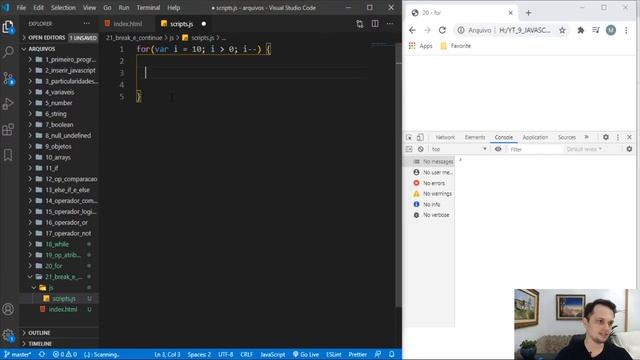Open Chrome media control icon

[596, 30]
